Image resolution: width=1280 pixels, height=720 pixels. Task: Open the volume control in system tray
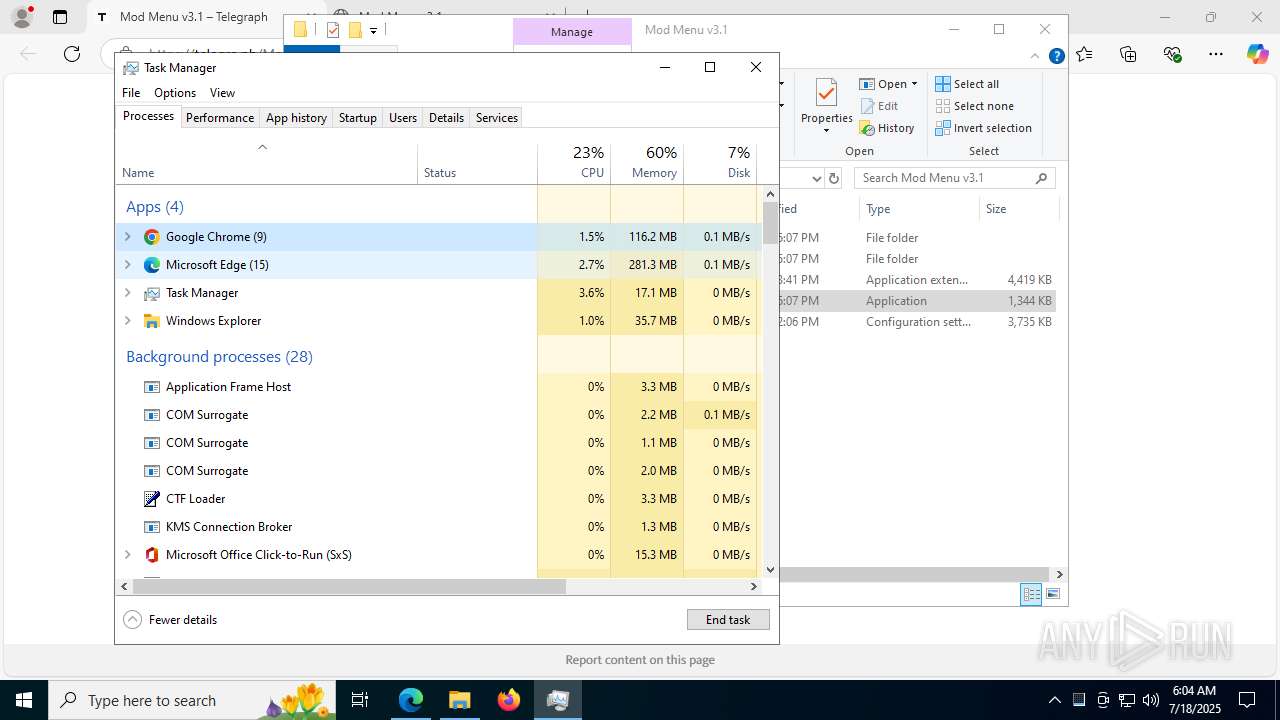1151,700
